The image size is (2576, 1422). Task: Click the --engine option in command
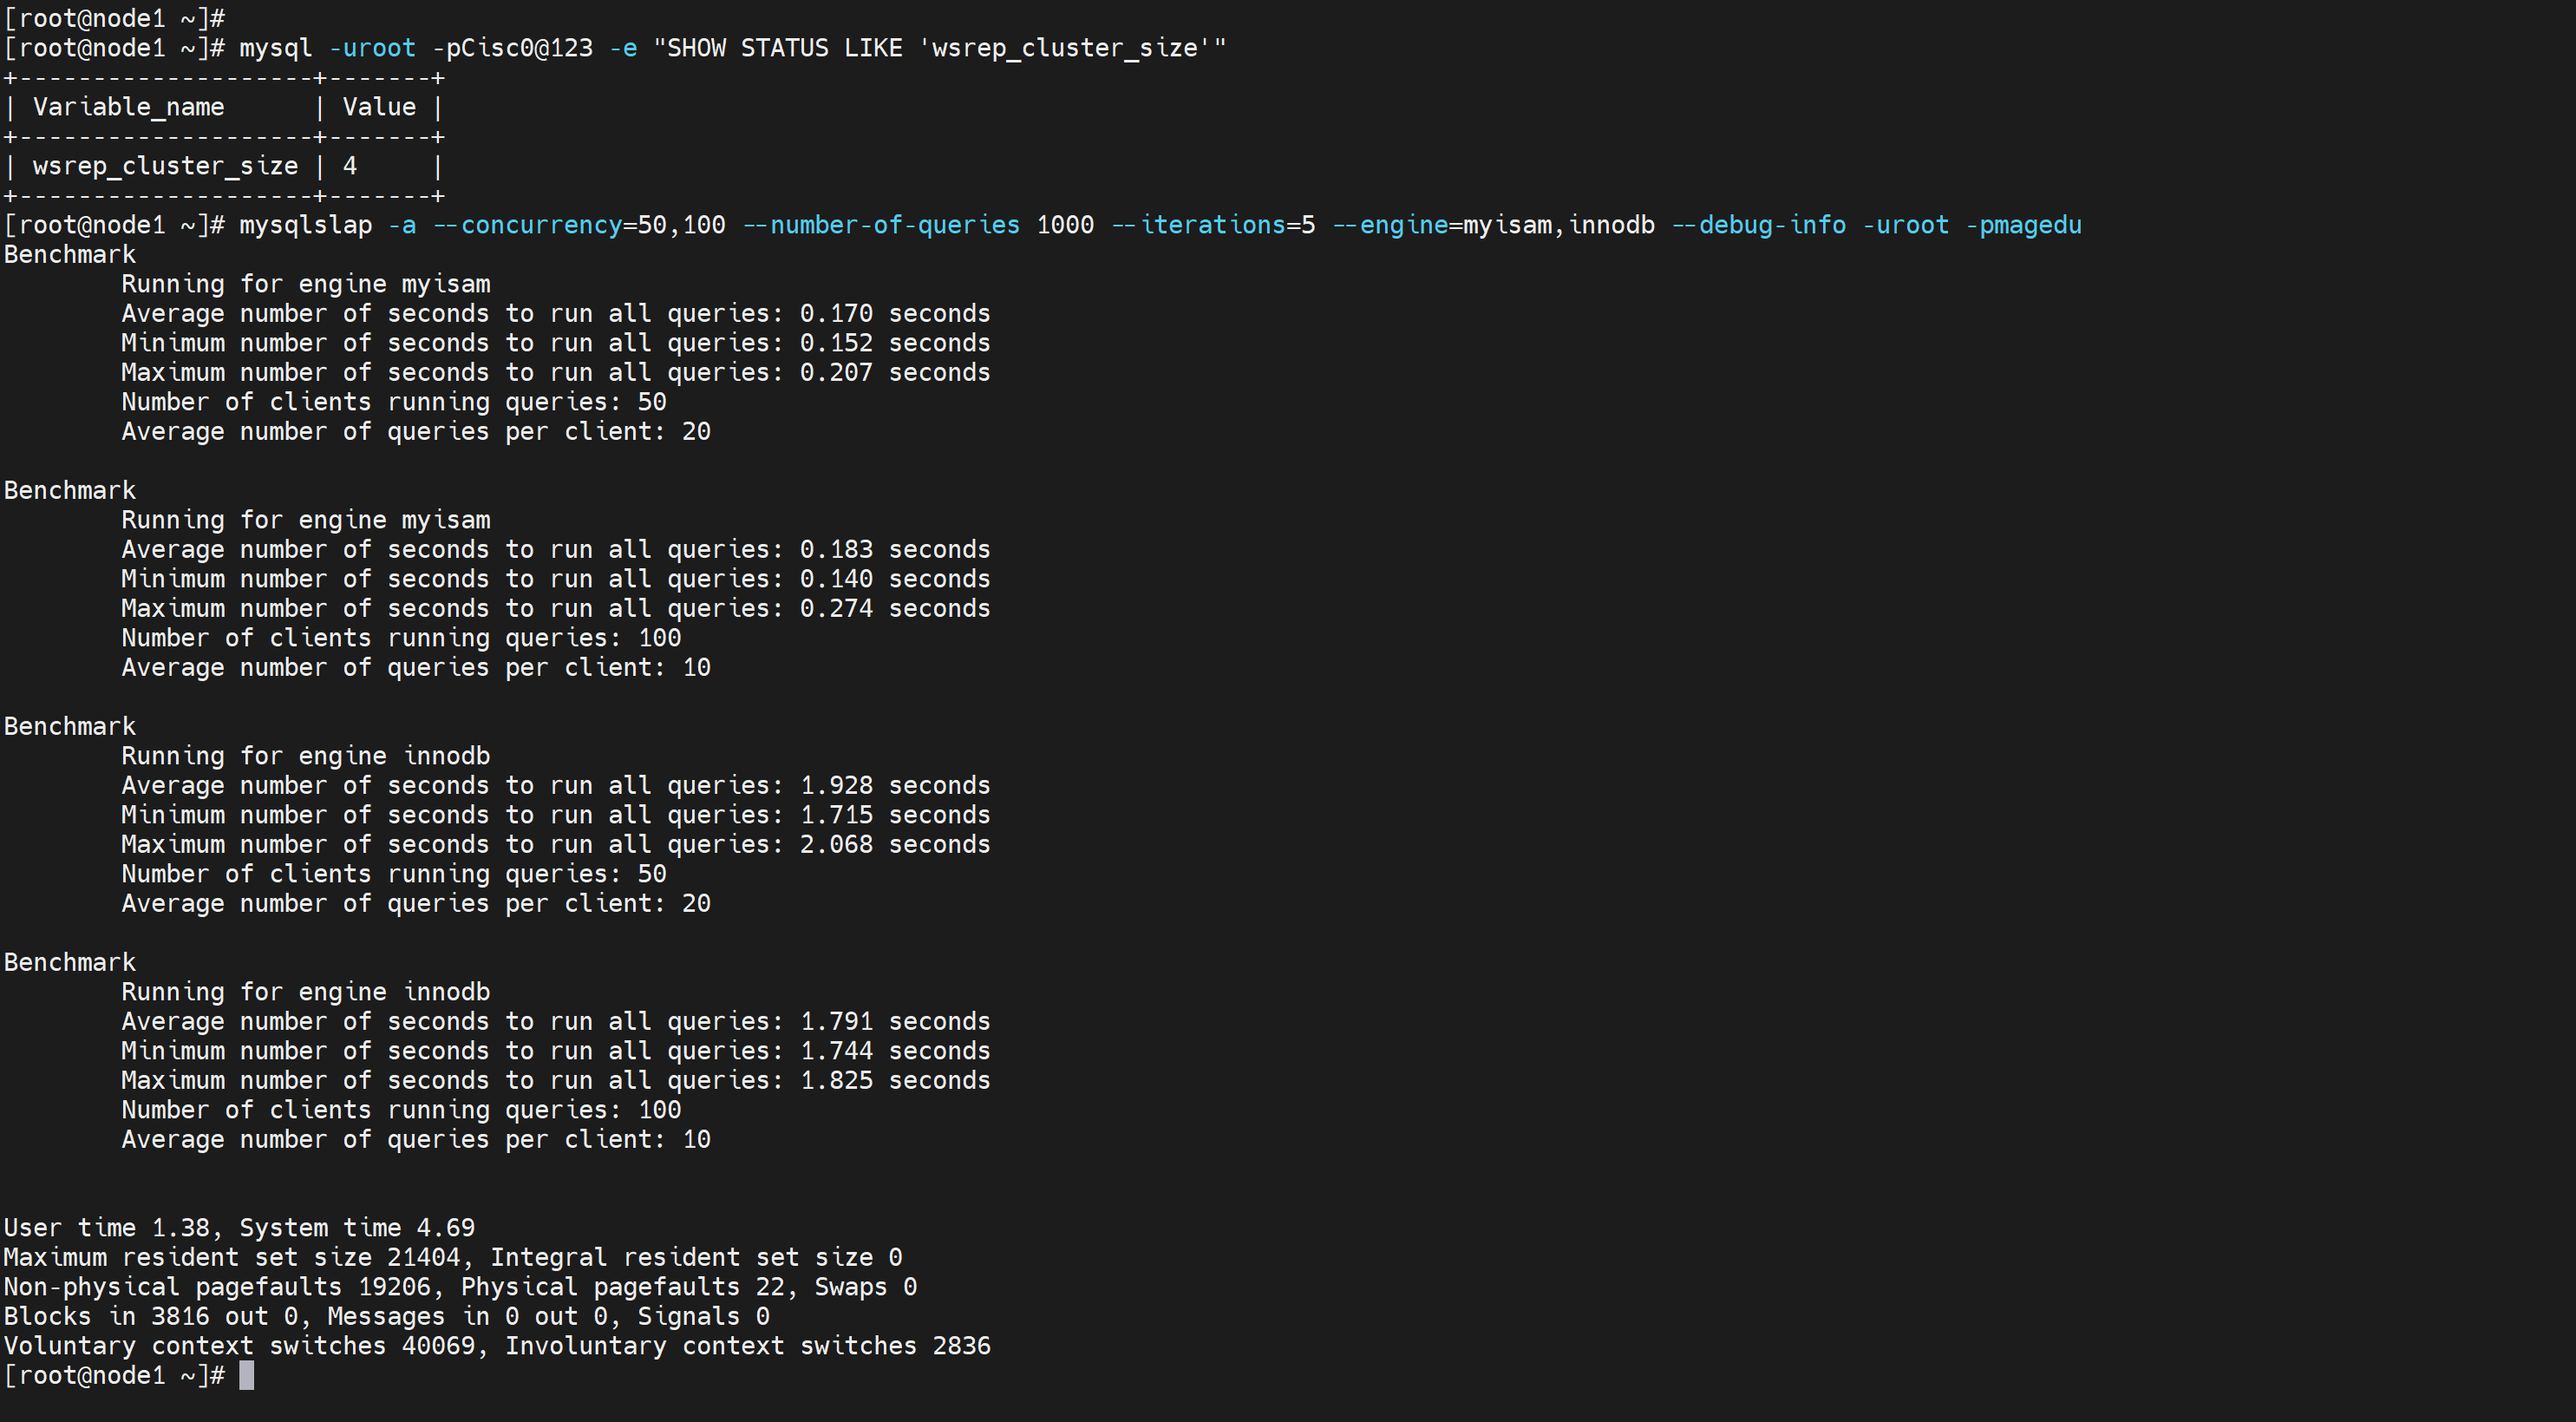click(x=1390, y=225)
